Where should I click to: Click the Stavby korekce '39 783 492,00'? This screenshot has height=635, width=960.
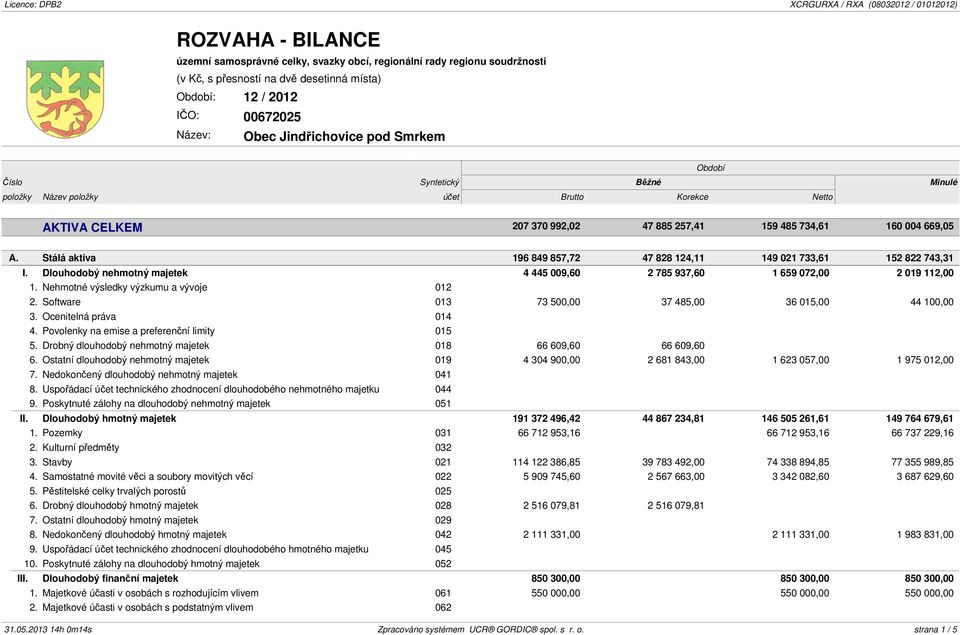[x=673, y=462]
